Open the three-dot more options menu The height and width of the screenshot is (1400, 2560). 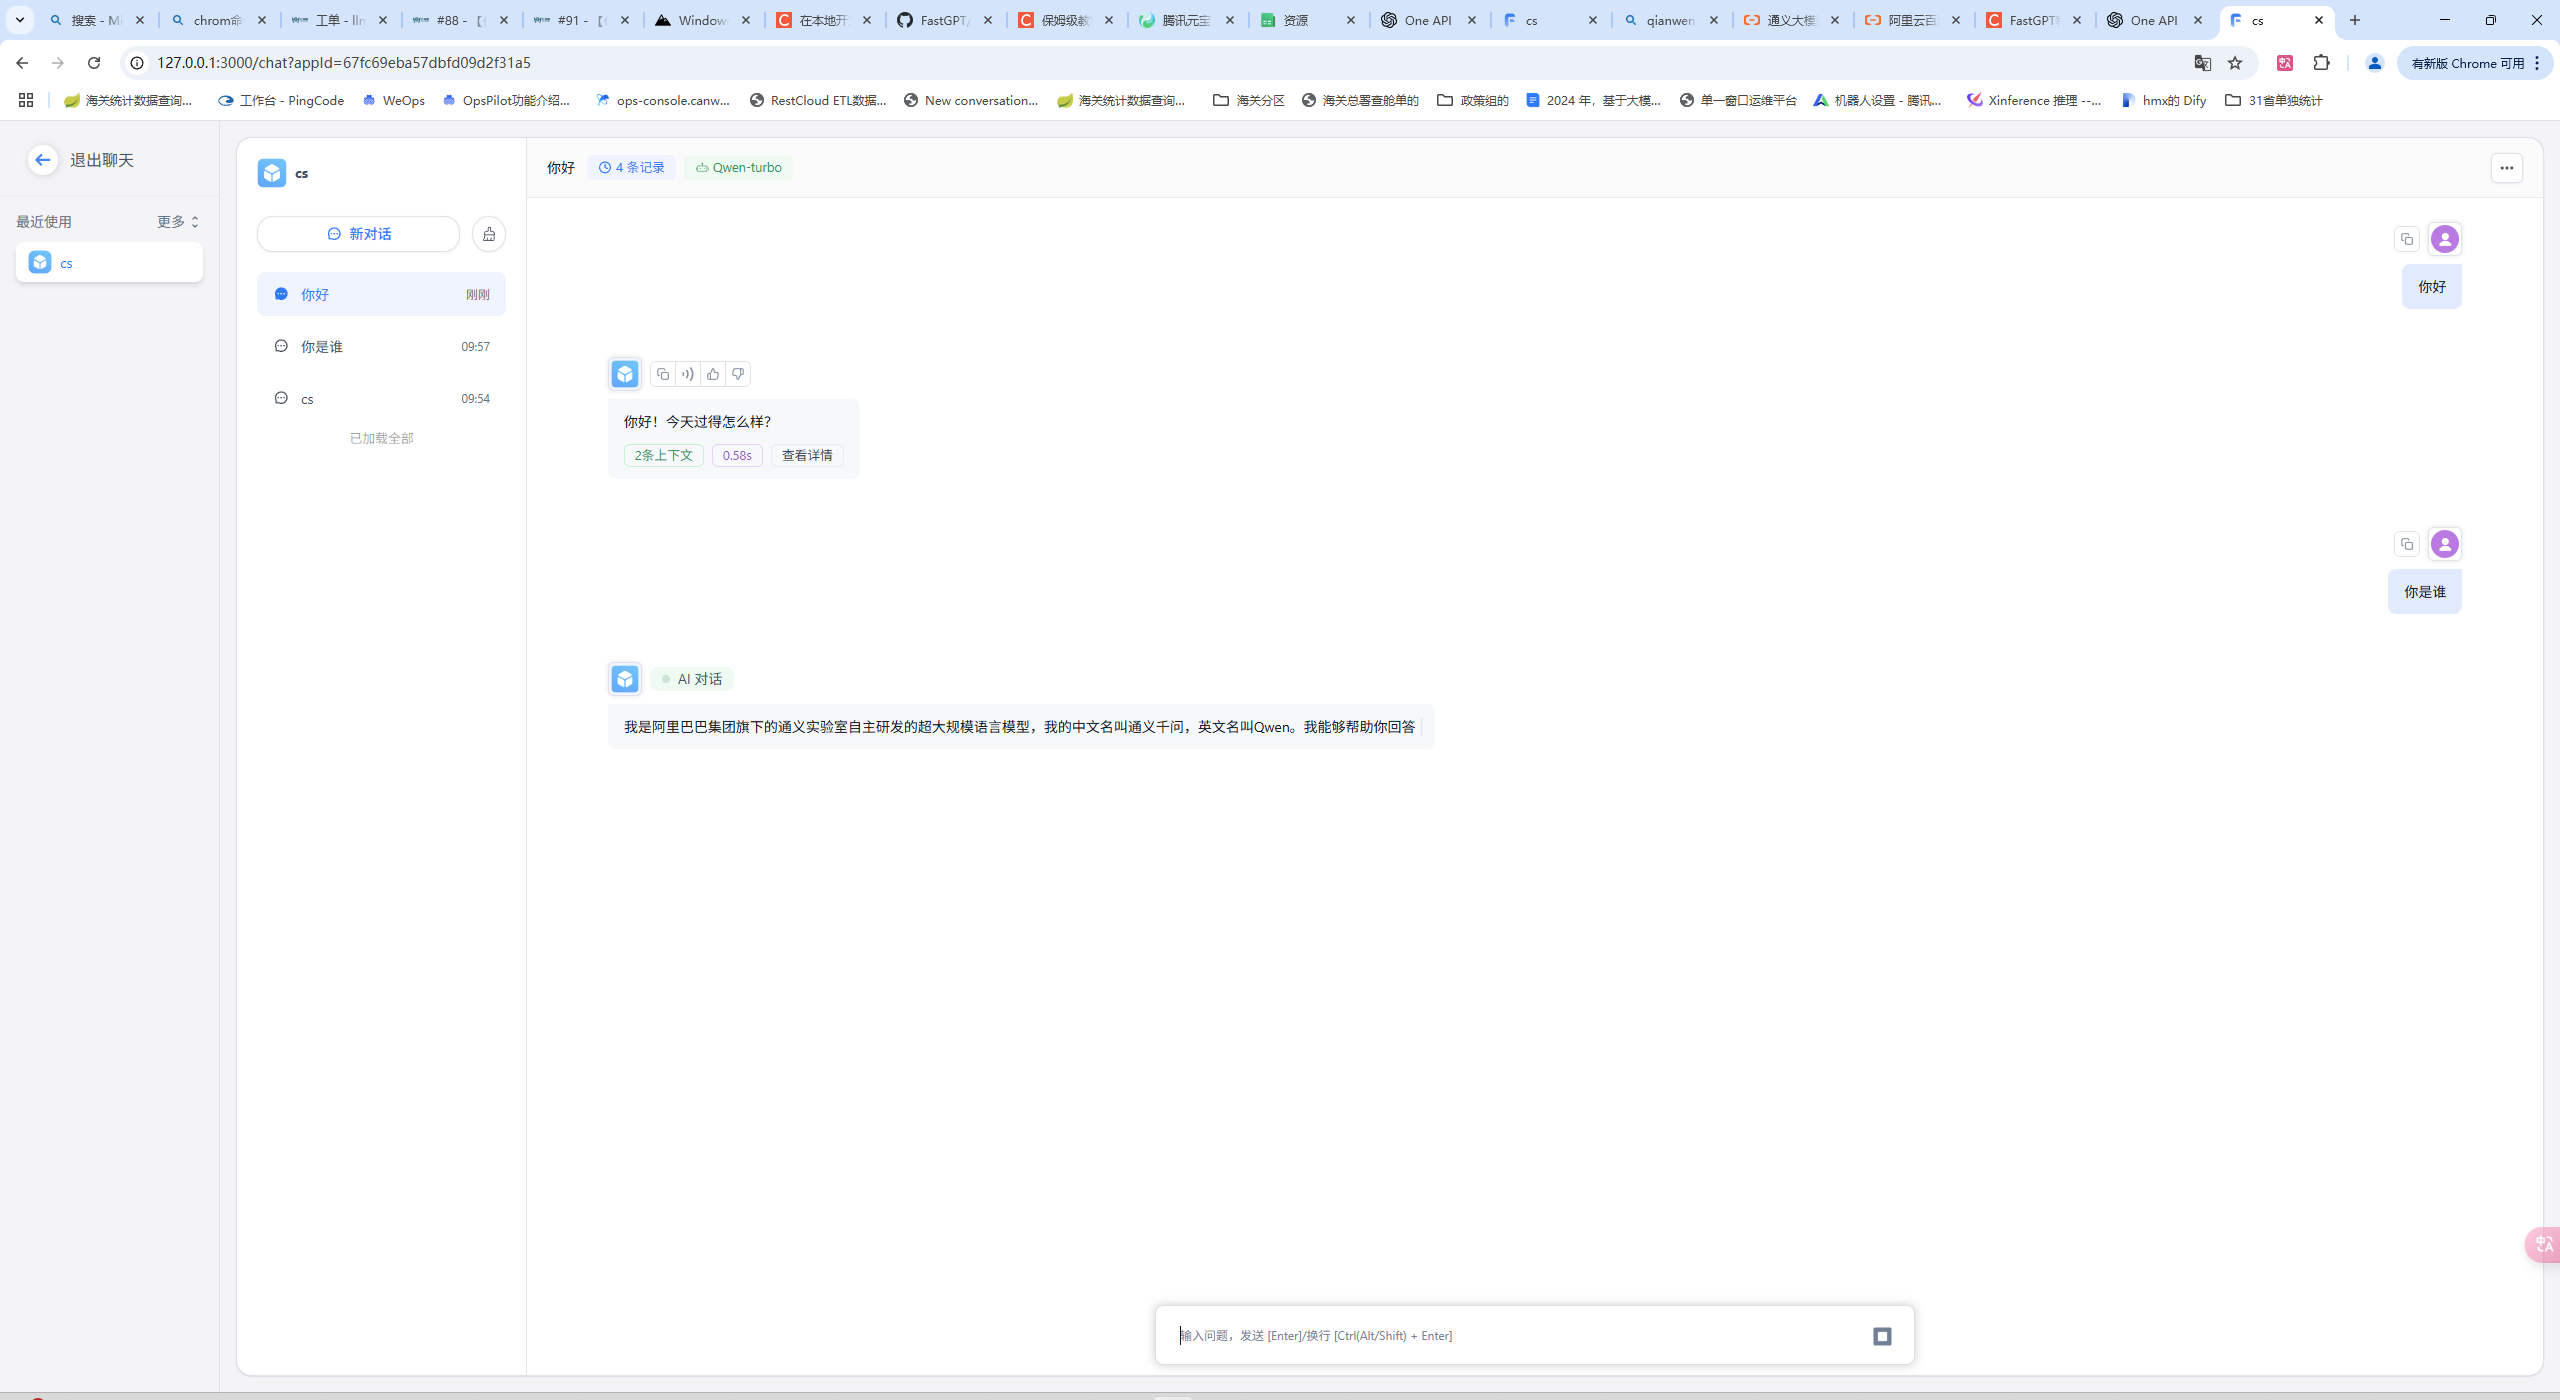pyautogui.click(x=2506, y=168)
